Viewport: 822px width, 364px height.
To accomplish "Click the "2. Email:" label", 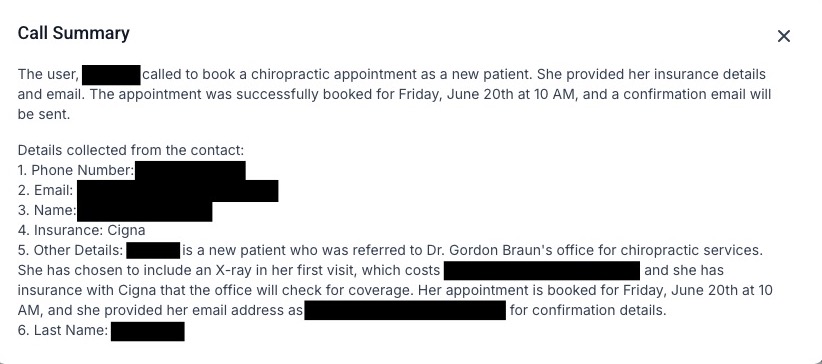I will (x=46, y=190).
